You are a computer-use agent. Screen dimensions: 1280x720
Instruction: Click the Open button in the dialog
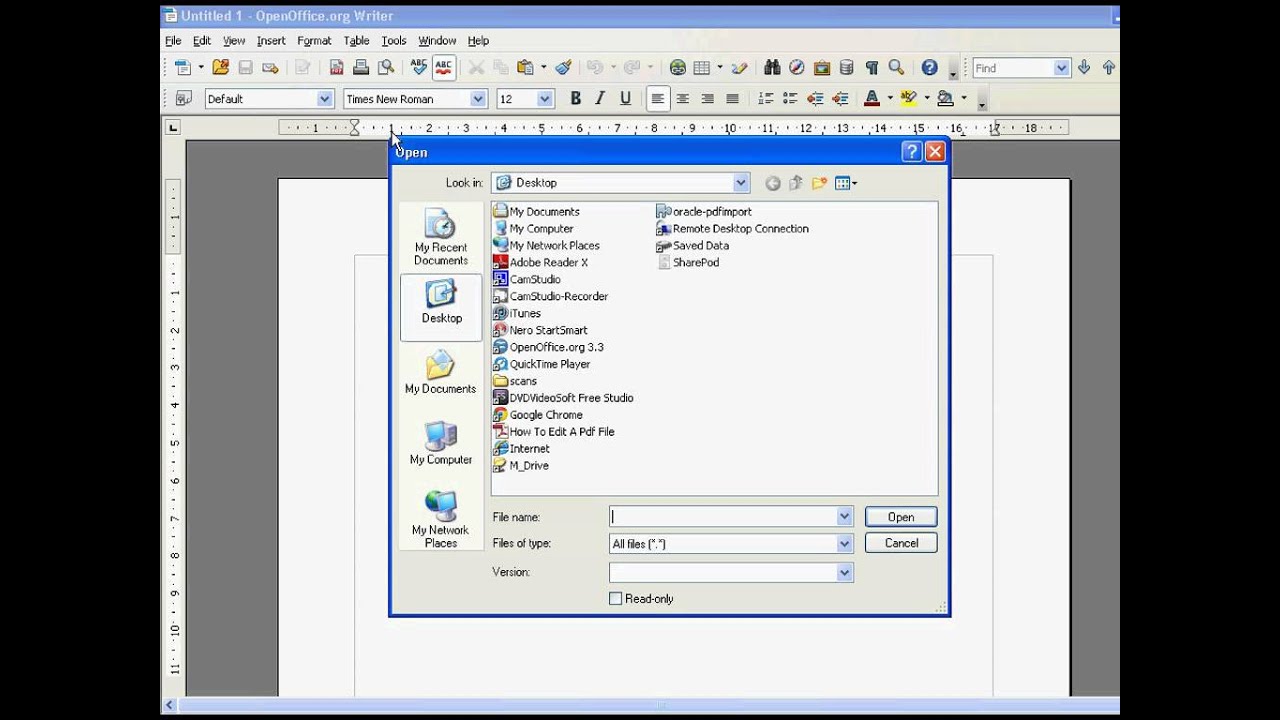(901, 517)
